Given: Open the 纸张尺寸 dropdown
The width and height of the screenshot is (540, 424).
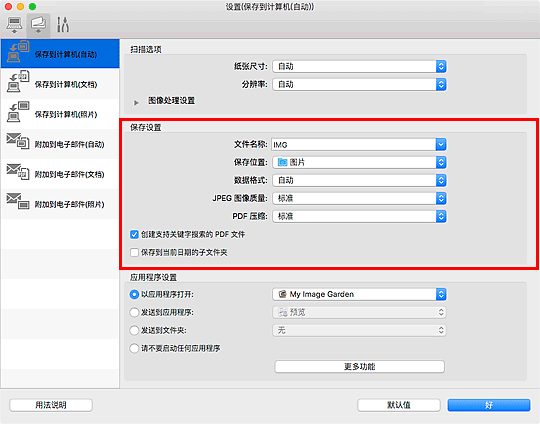Looking at the screenshot, I should coord(359,66).
